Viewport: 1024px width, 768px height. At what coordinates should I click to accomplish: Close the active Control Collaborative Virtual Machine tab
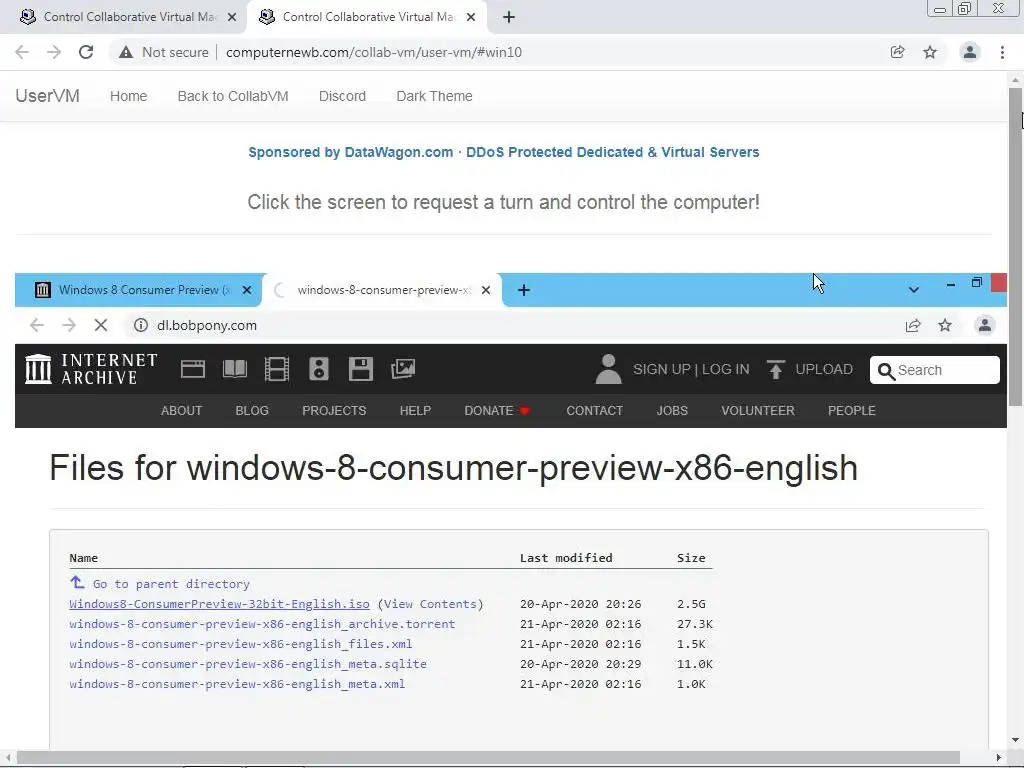(471, 17)
